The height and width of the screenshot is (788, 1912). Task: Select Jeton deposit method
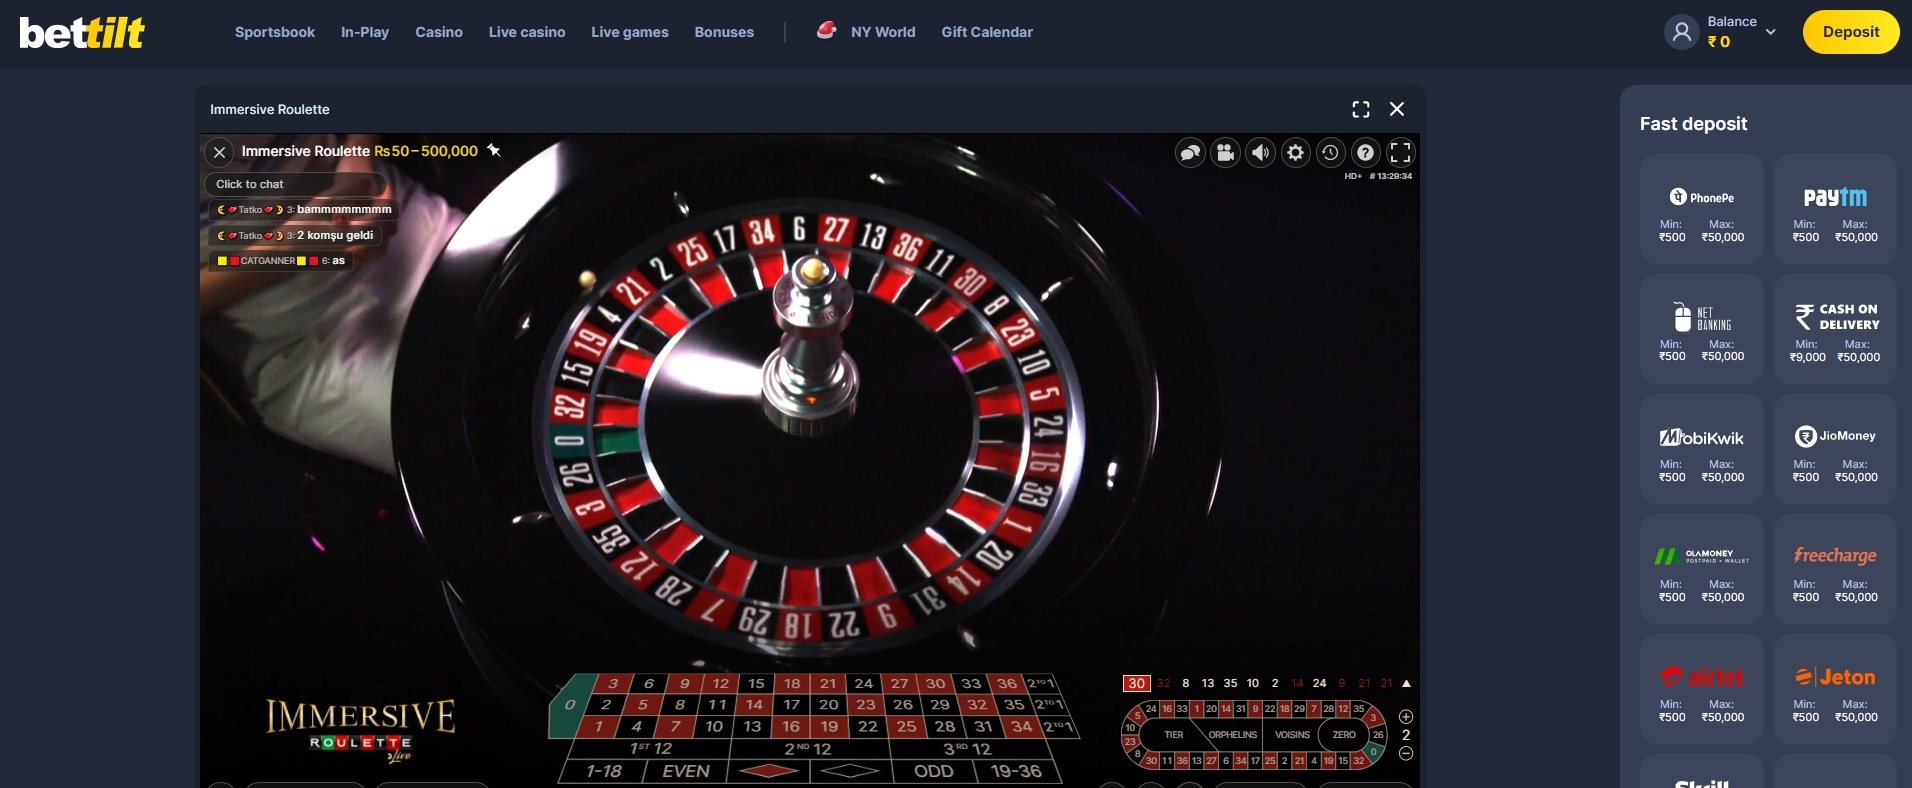coord(1836,689)
